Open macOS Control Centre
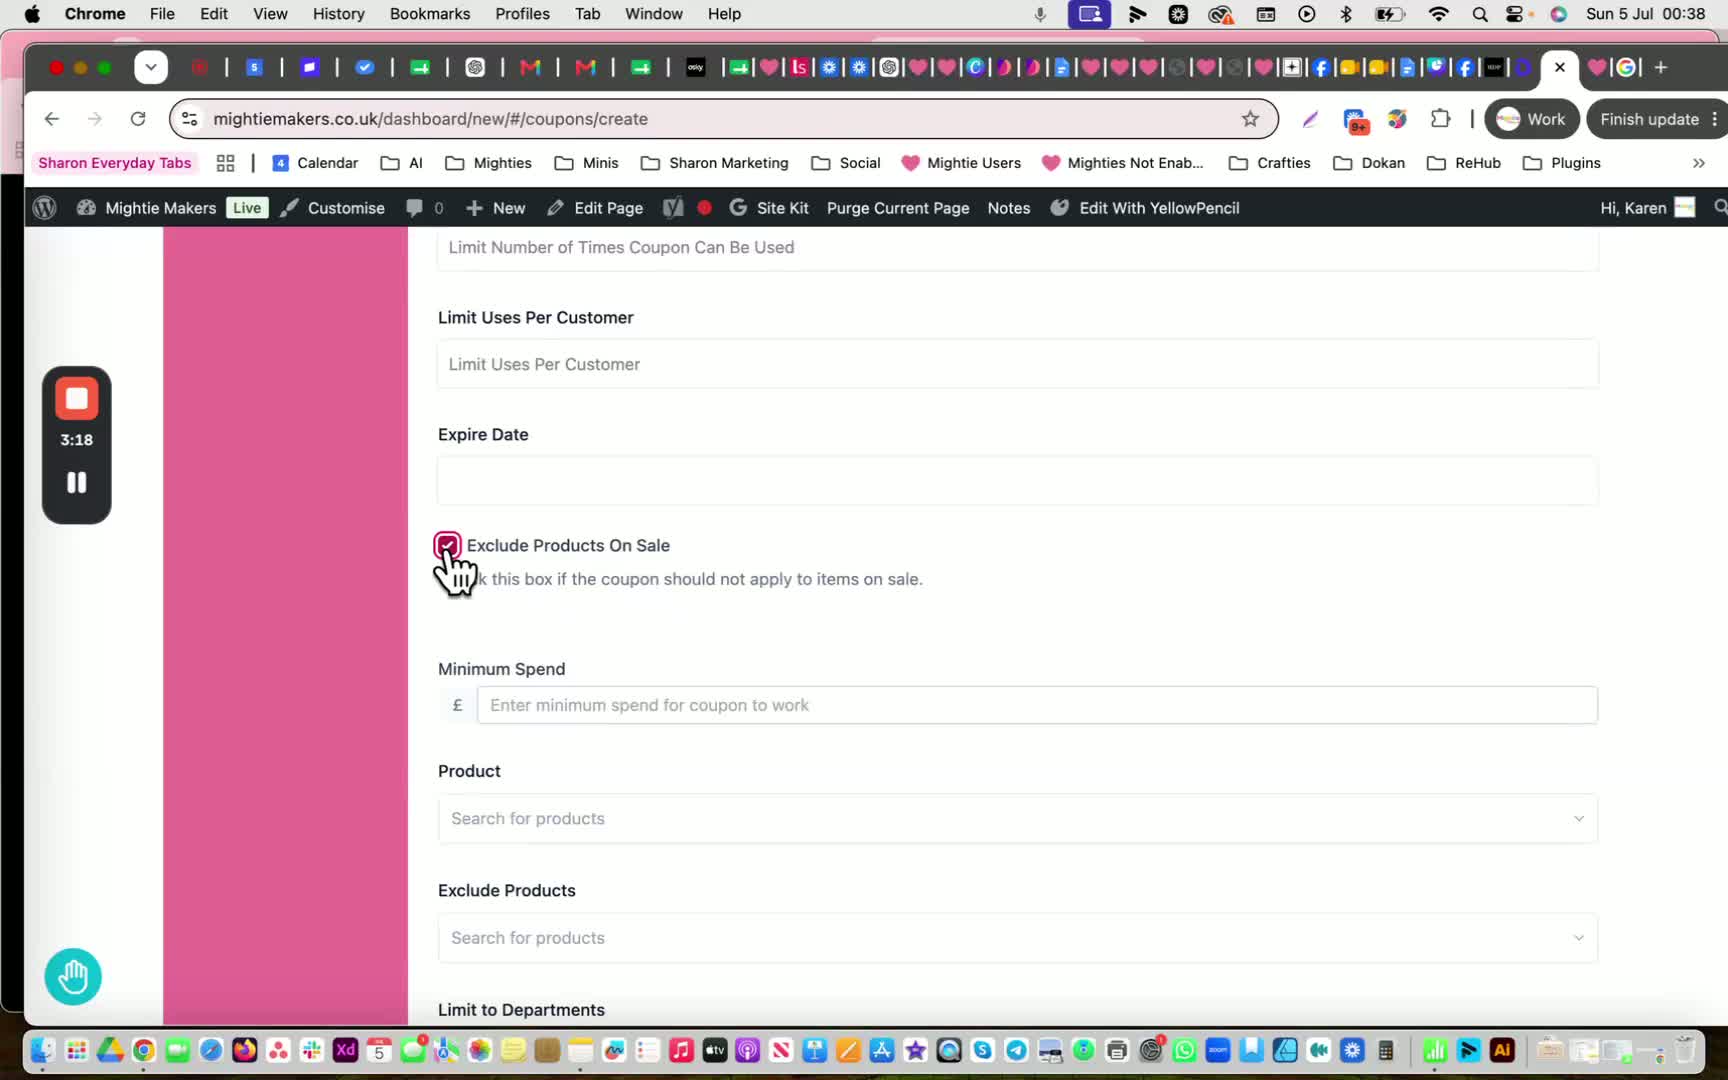The image size is (1728, 1080). (x=1516, y=14)
